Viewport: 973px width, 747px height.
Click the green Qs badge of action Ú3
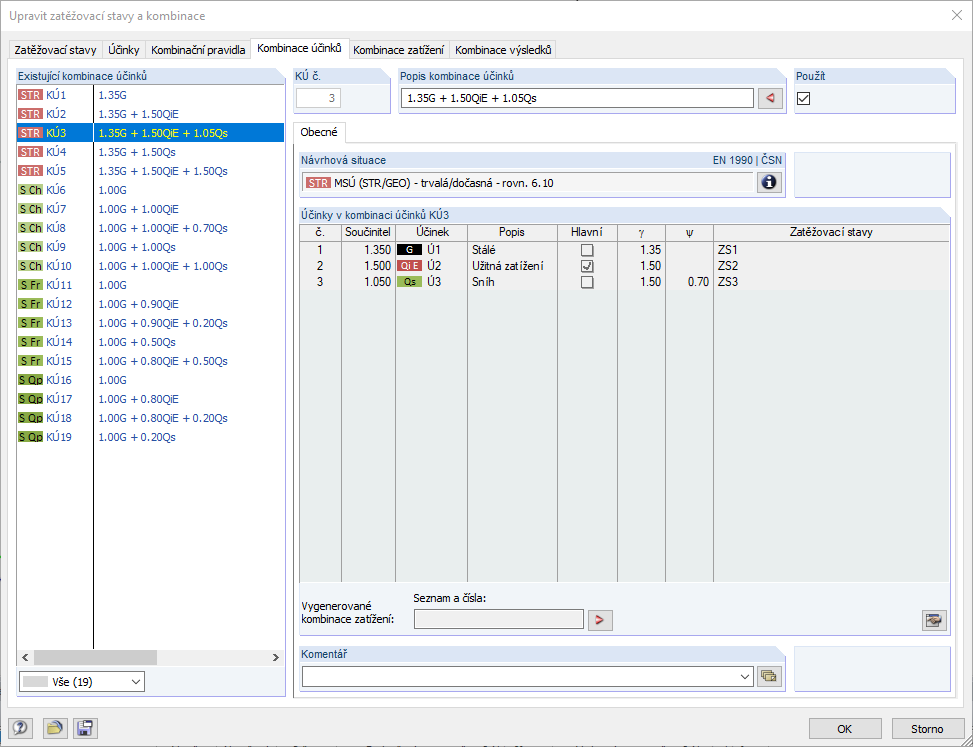[x=410, y=282]
